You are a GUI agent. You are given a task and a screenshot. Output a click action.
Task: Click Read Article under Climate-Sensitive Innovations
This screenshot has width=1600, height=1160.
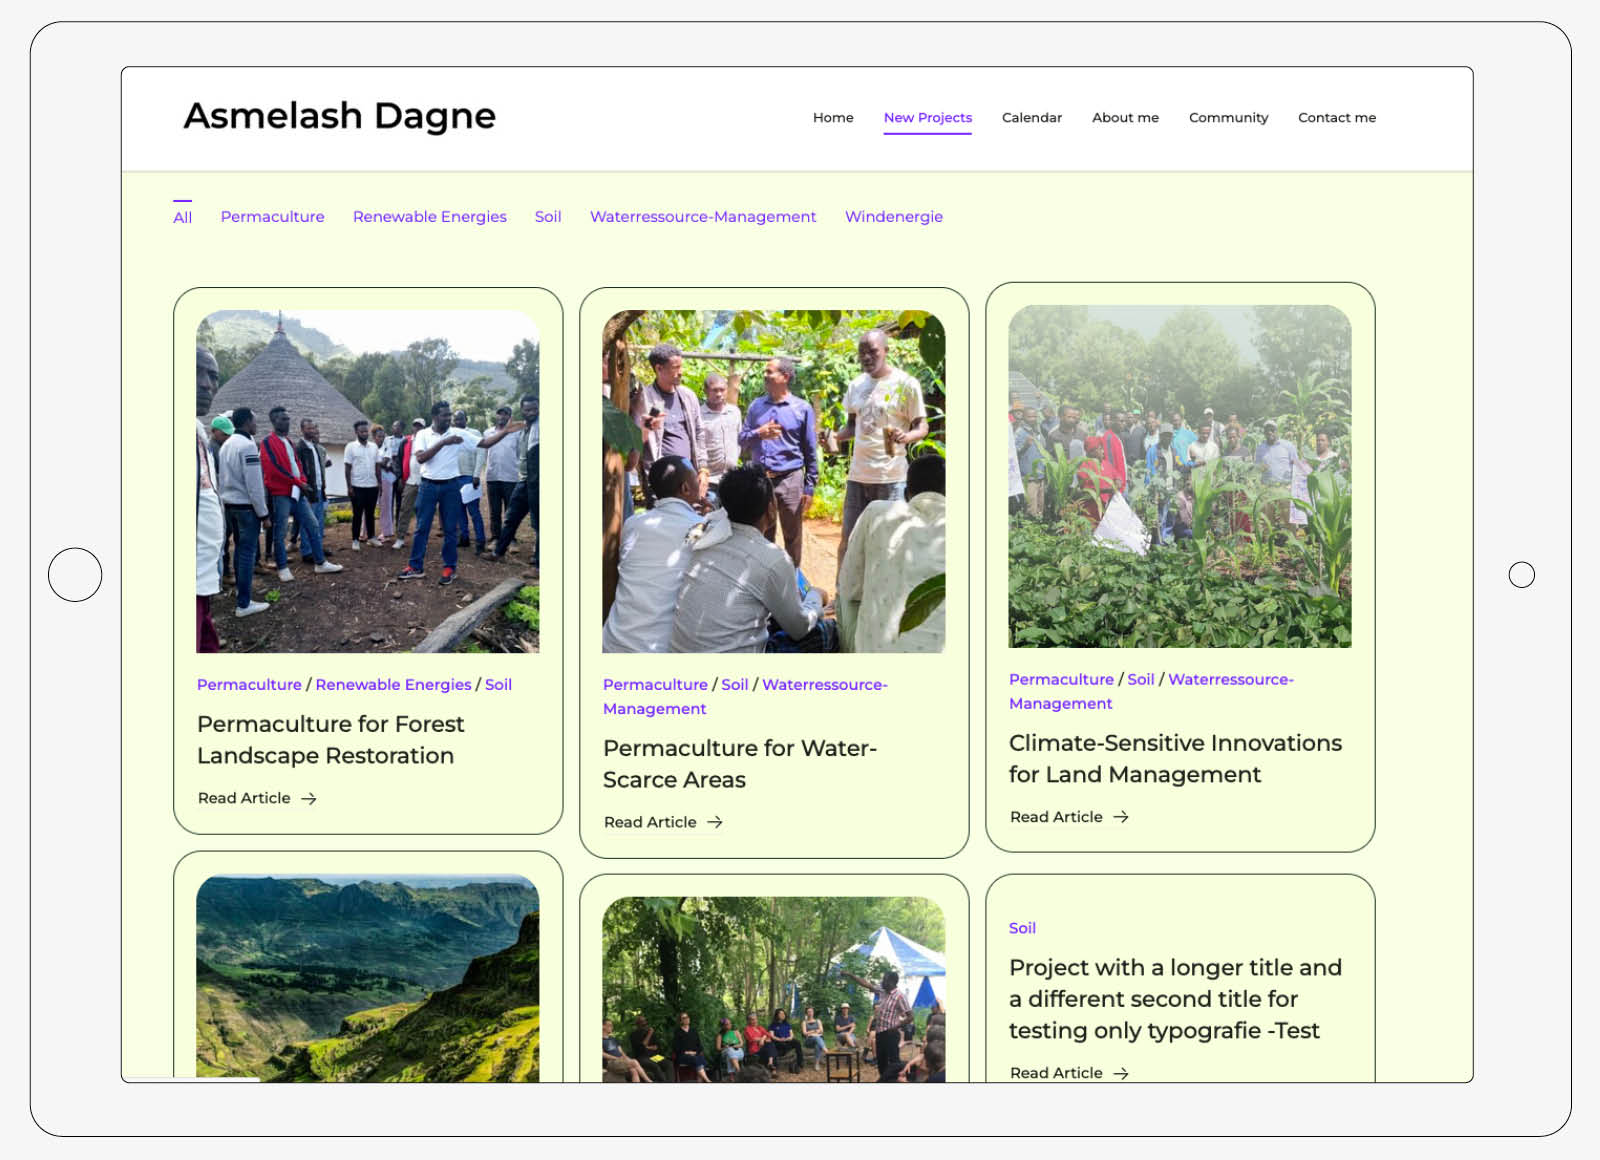coord(1056,817)
